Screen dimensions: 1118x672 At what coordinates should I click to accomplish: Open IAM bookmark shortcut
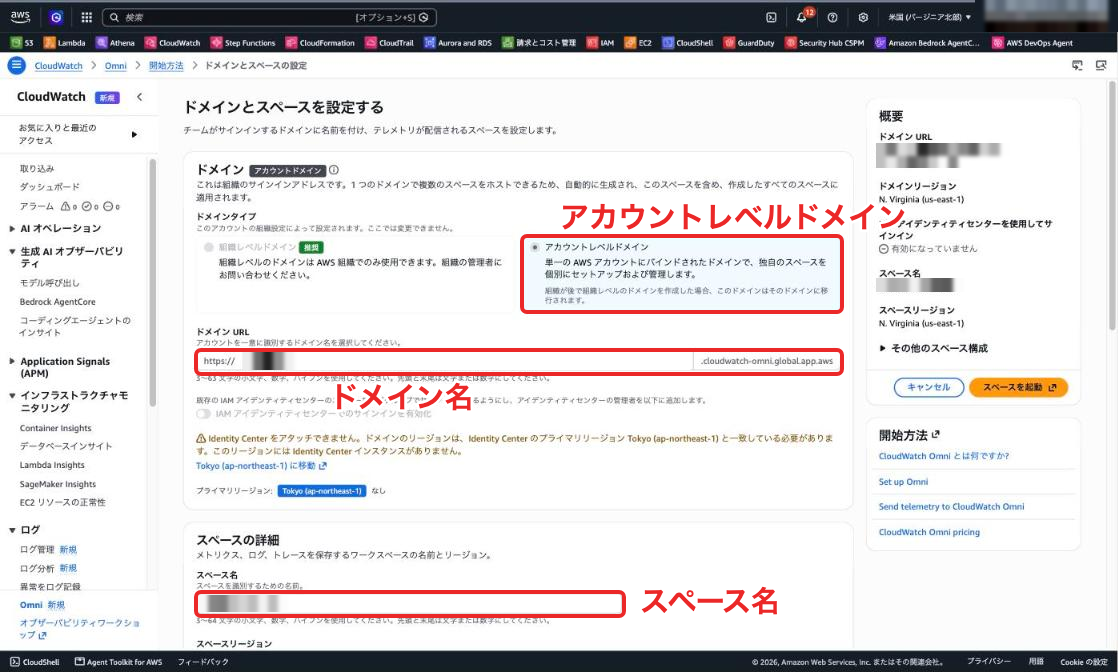[600, 43]
